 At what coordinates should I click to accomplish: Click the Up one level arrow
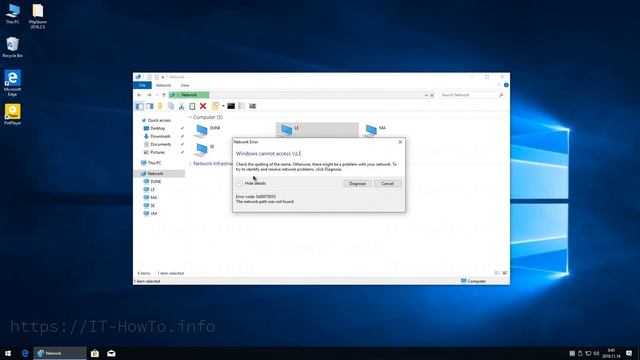pyautogui.click(x=164, y=95)
